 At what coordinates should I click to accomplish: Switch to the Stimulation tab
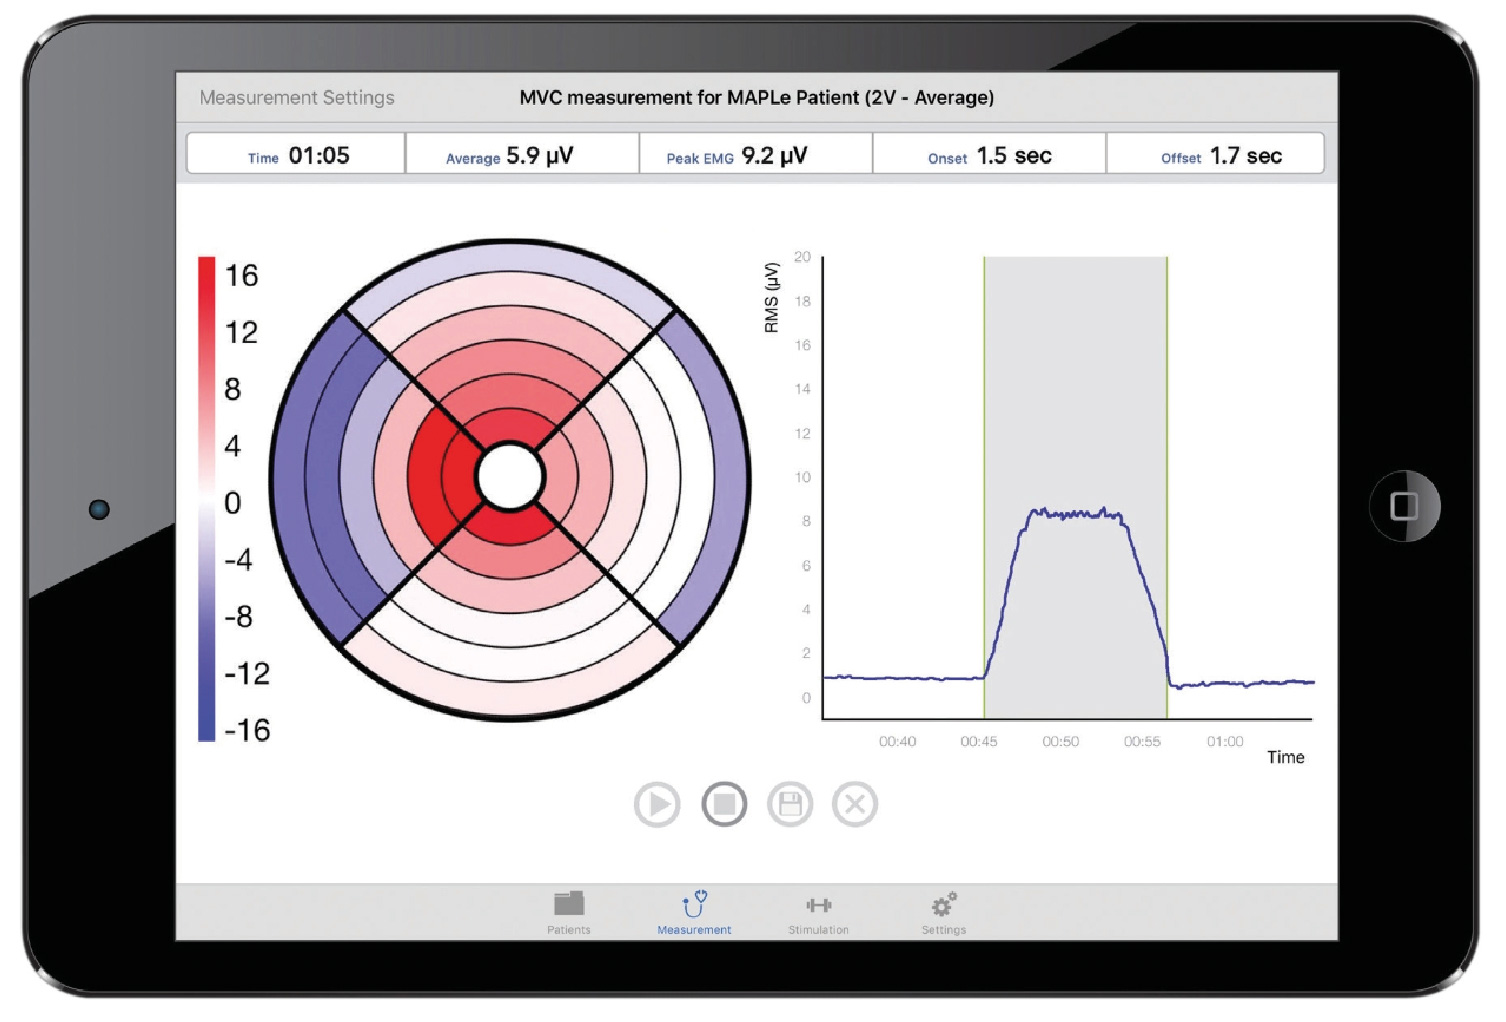[x=818, y=912]
